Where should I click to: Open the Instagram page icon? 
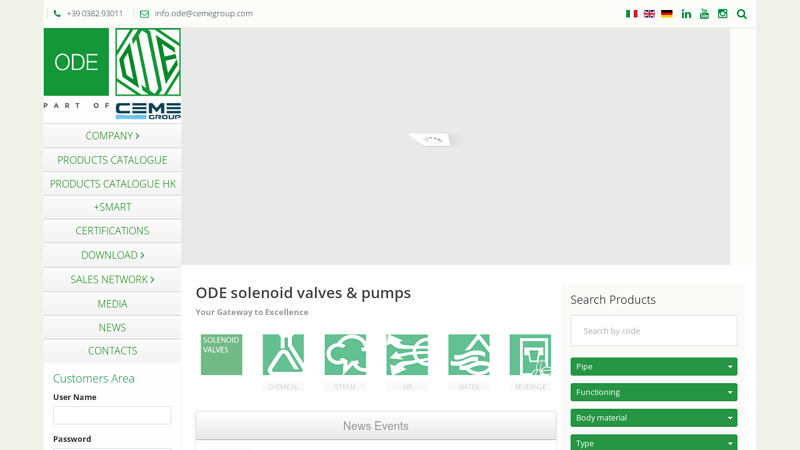point(722,14)
